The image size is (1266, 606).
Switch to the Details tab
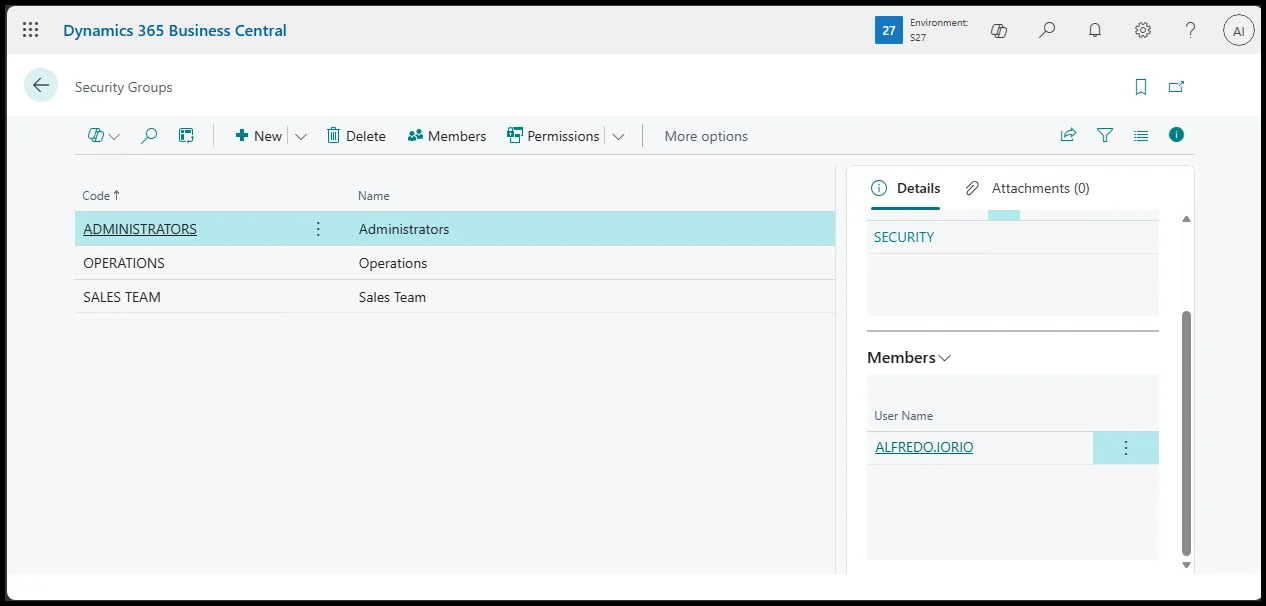click(906, 188)
